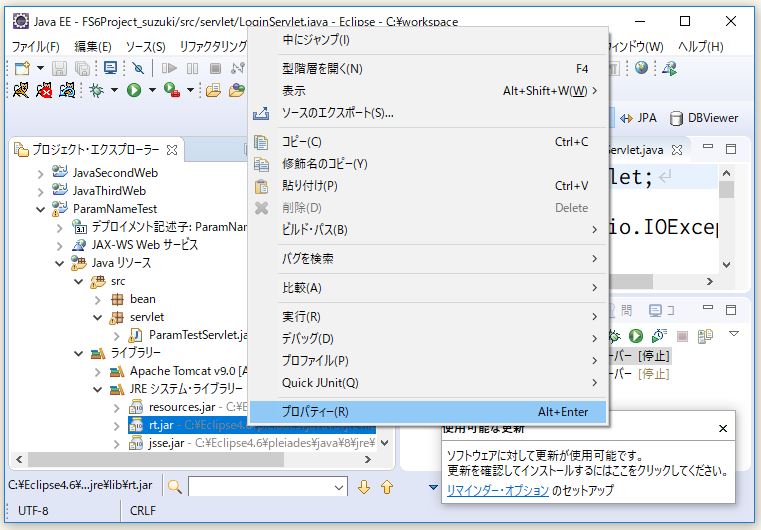
Task: Click the Tomcat restart cat icon
Action: pos(67,90)
